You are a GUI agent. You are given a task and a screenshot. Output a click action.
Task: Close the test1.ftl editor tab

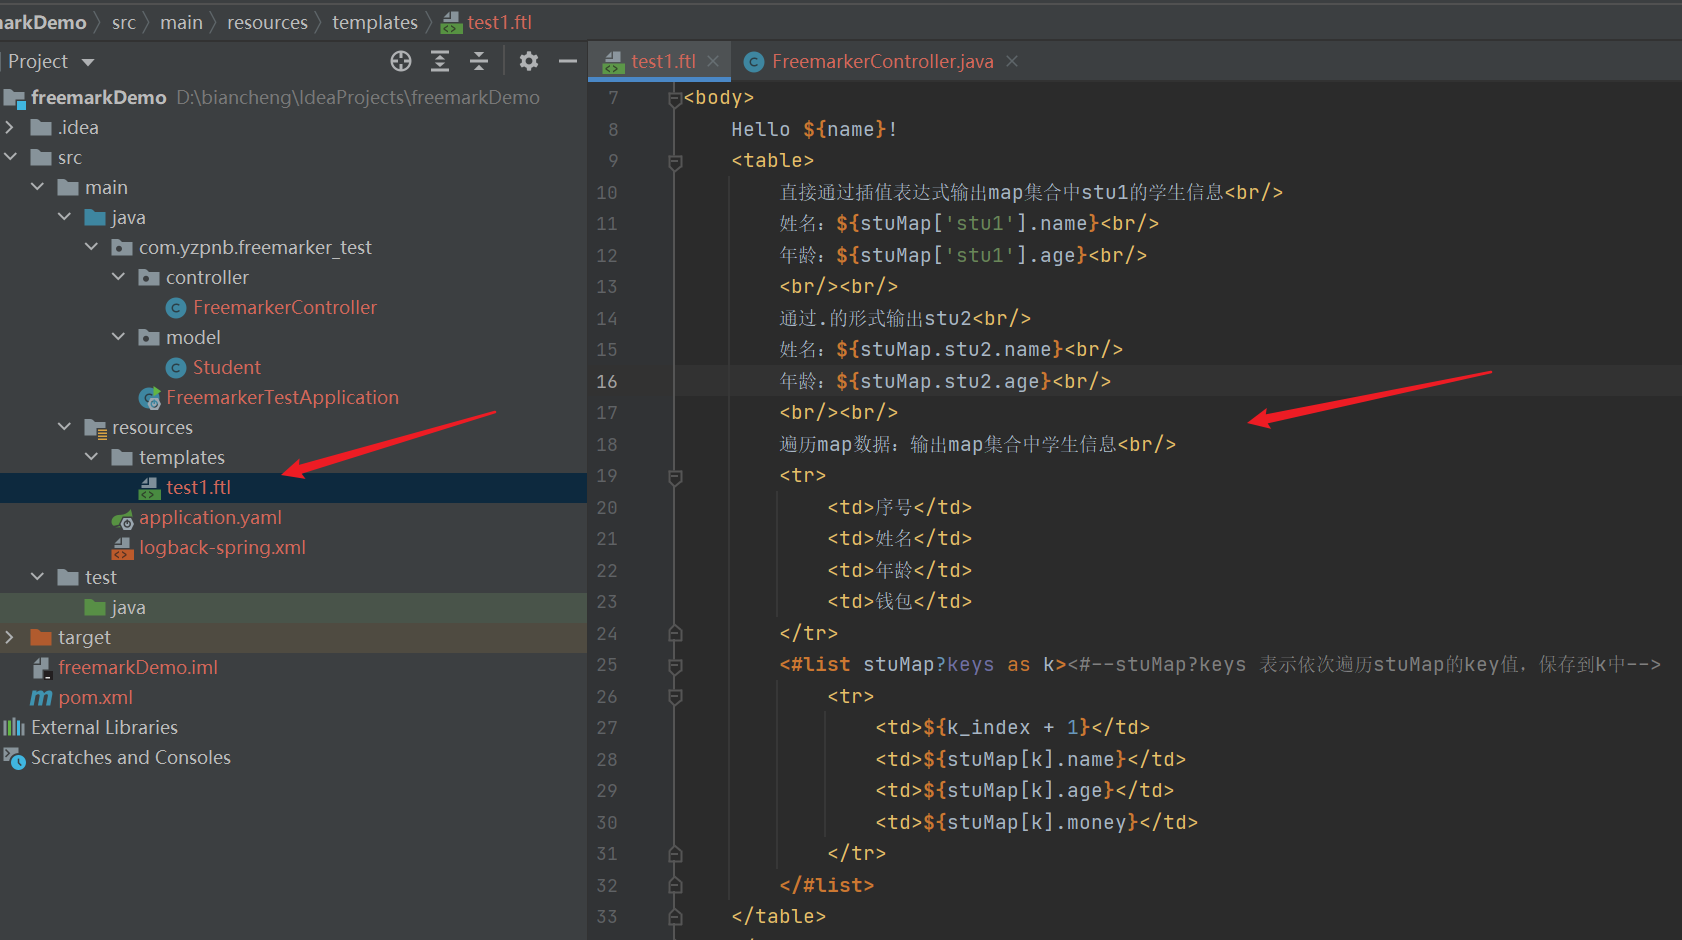pyautogui.click(x=713, y=61)
